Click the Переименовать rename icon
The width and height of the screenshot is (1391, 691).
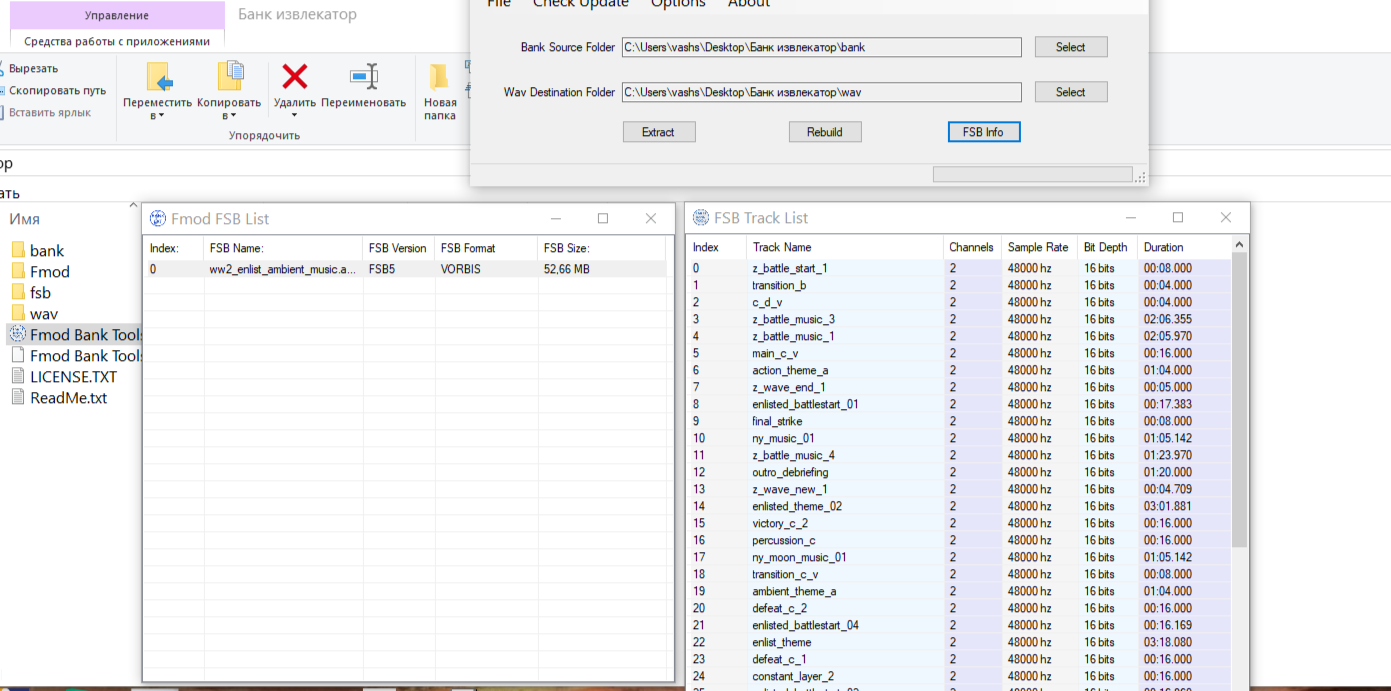coord(364,76)
